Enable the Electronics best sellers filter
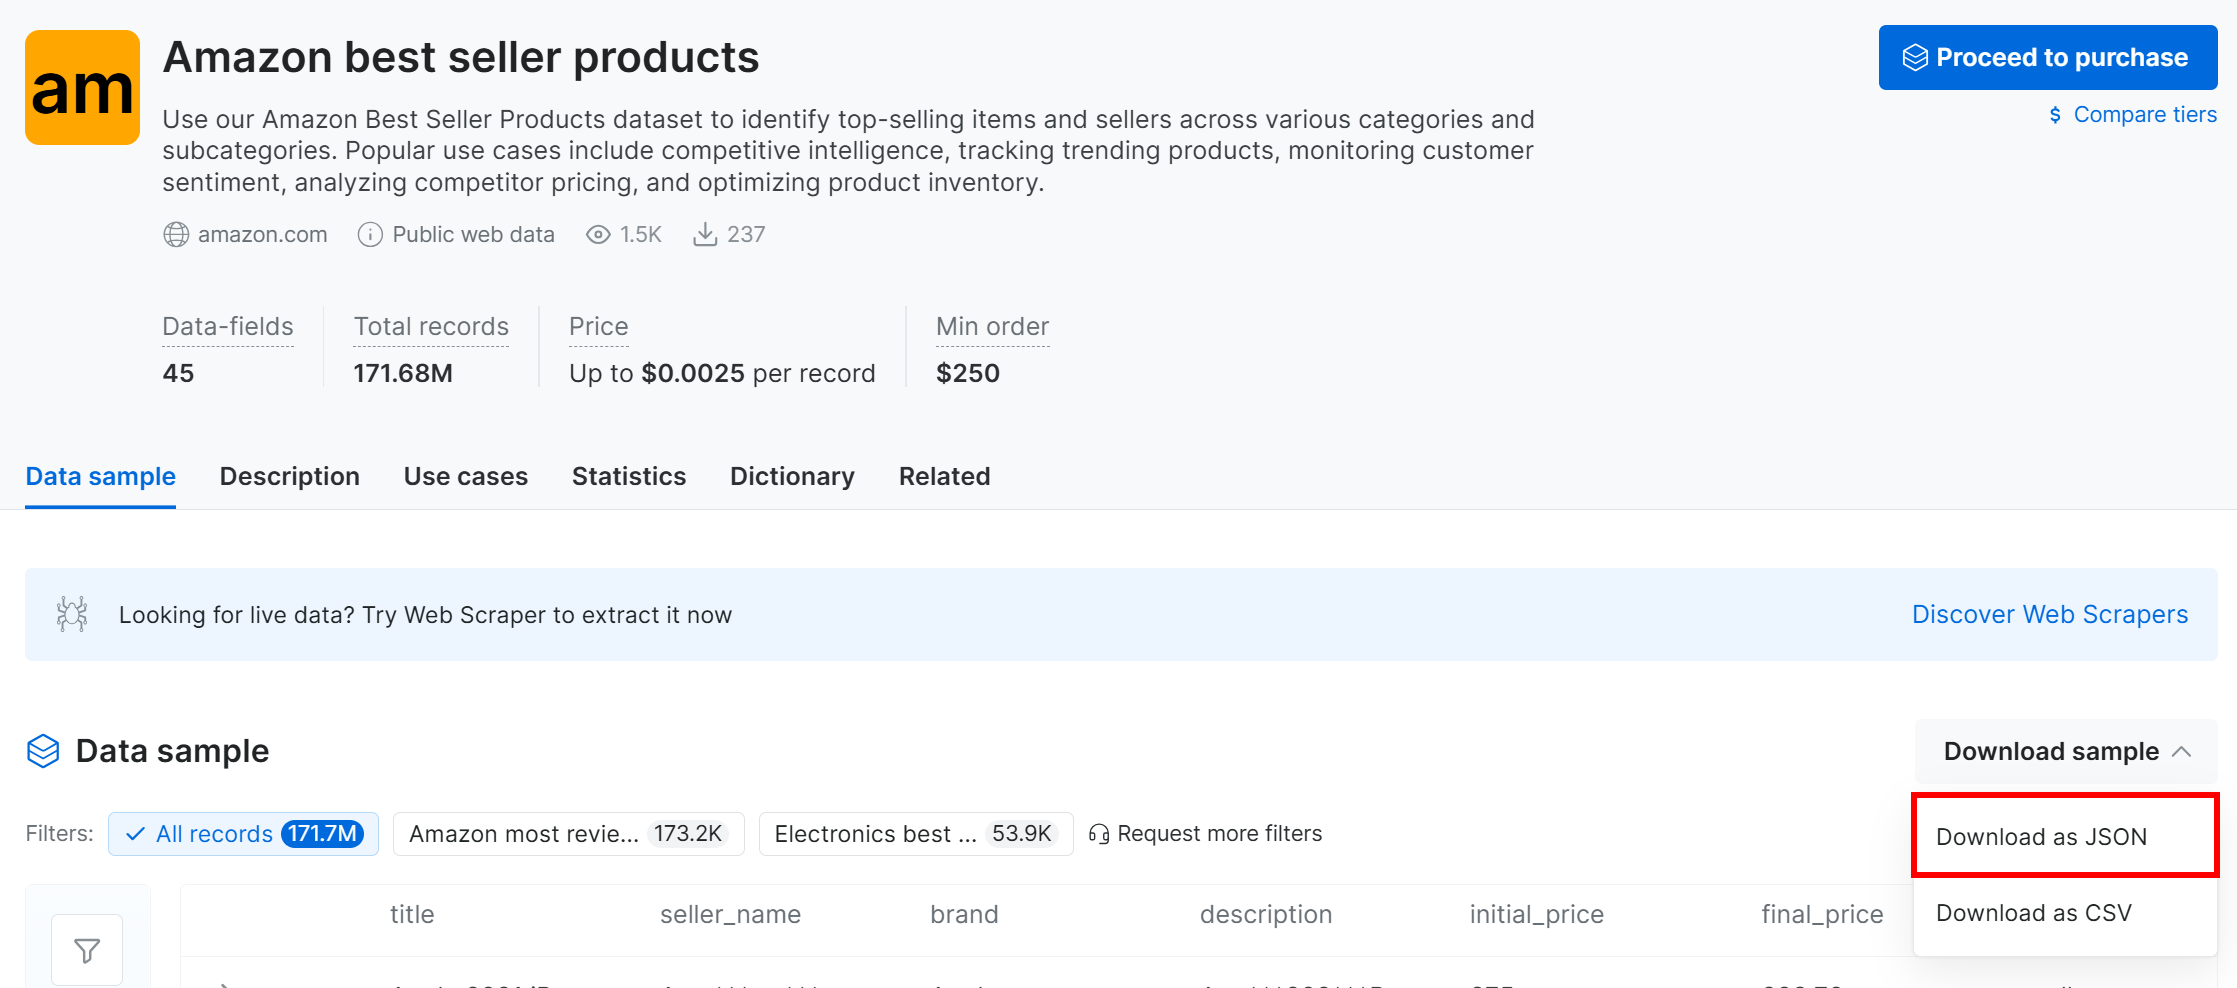2237x988 pixels. tap(915, 833)
